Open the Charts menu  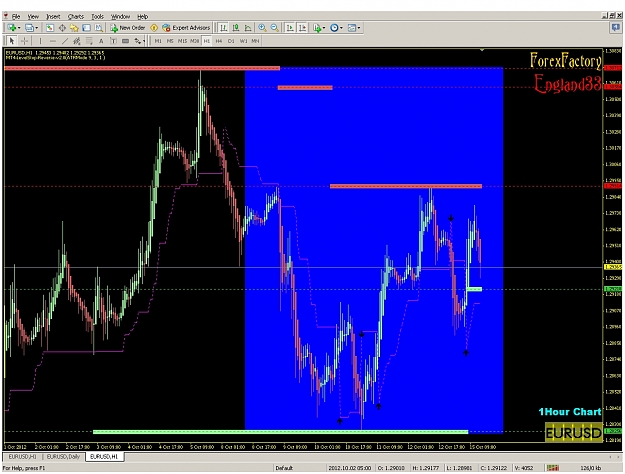tap(75, 16)
